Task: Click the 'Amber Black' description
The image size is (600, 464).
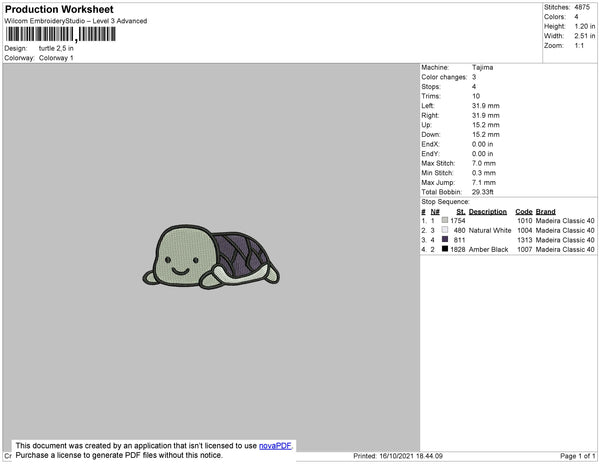Action: [x=488, y=249]
